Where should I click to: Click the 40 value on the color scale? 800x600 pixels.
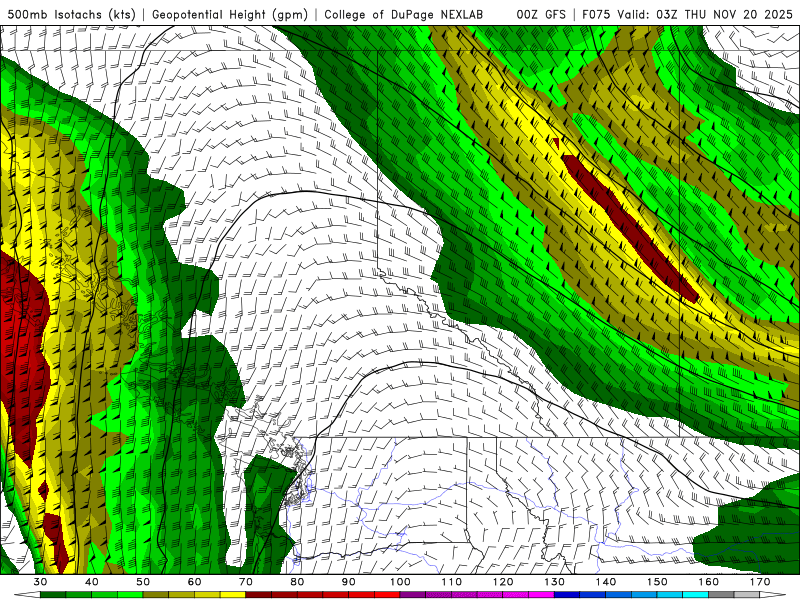click(x=92, y=582)
